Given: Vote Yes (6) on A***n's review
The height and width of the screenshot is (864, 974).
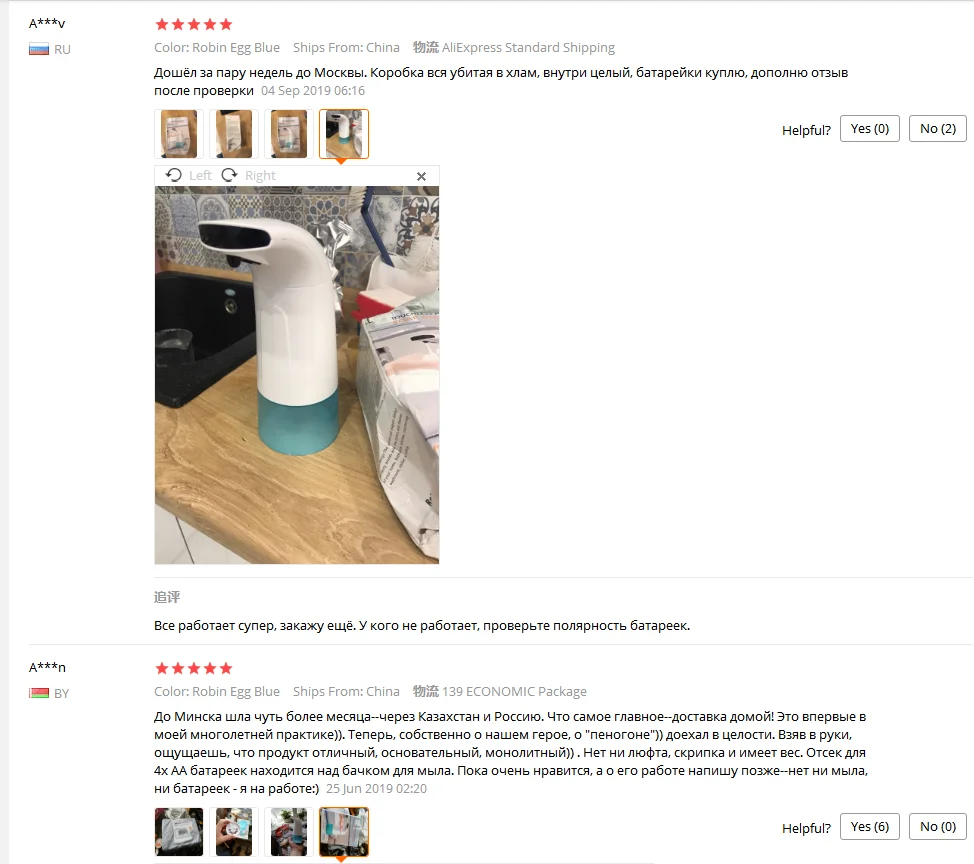Looking at the screenshot, I should click(870, 827).
